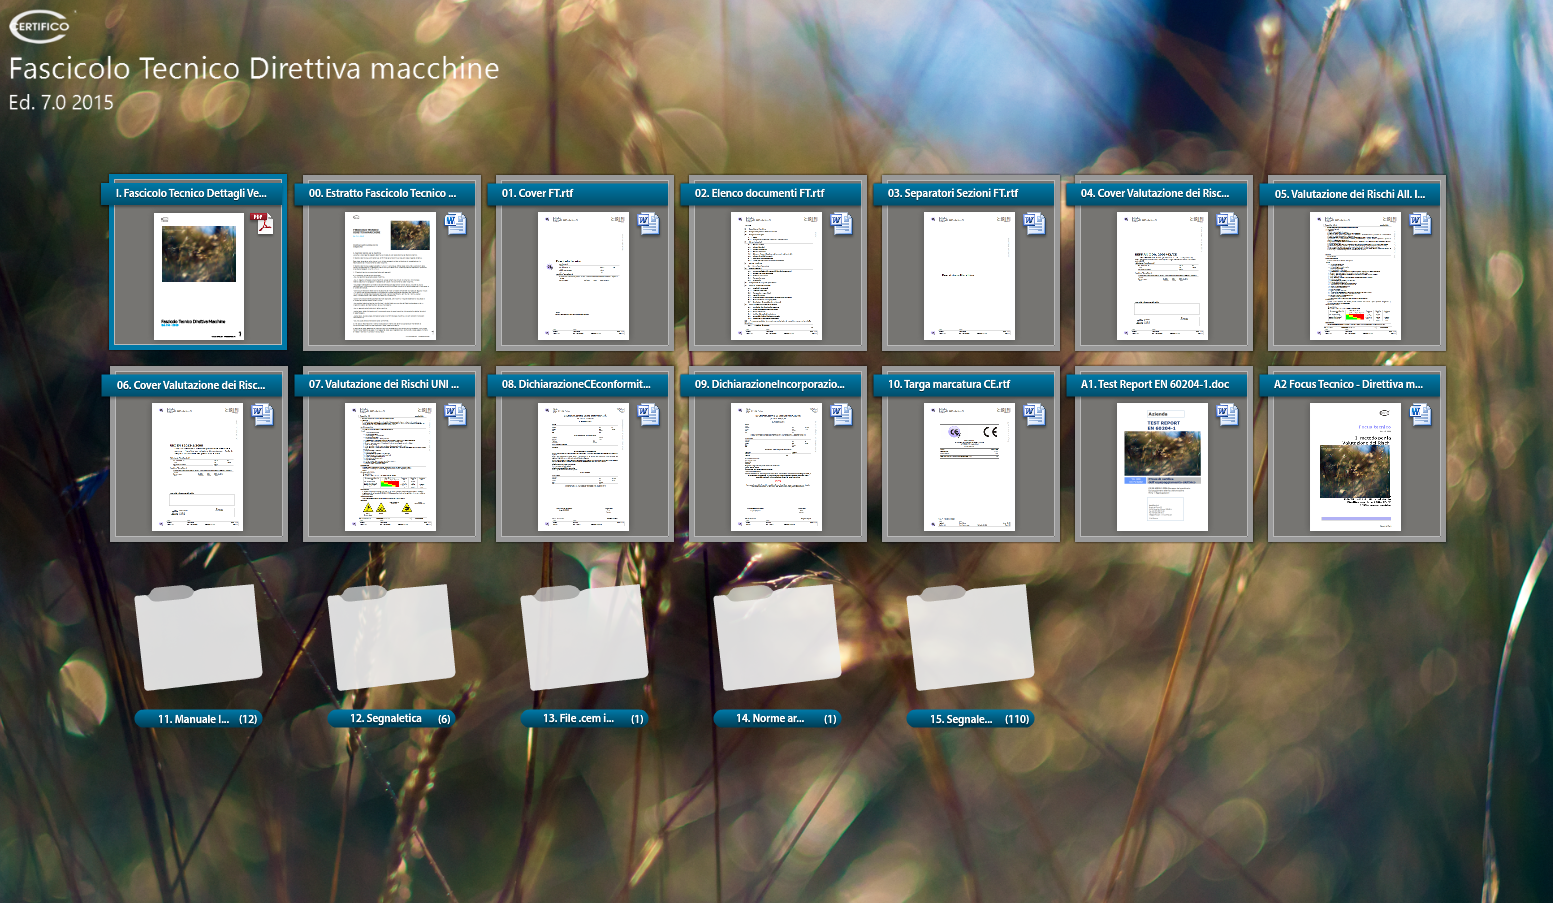
Task: Open the 12. Segnaletica folder icon
Action: coord(391,637)
